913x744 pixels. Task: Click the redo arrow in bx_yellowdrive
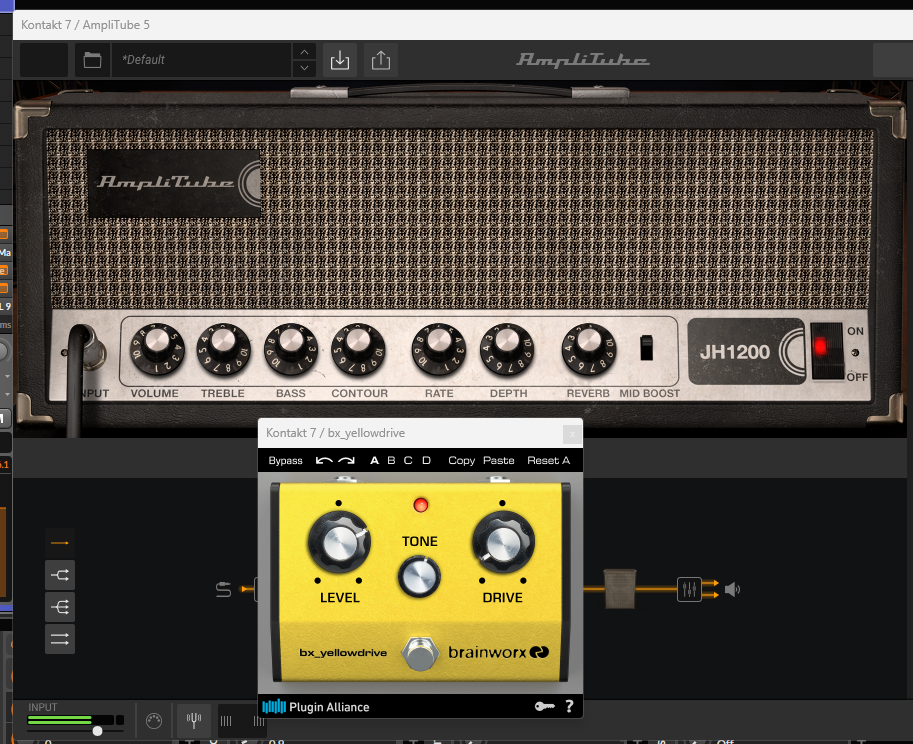pos(346,460)
